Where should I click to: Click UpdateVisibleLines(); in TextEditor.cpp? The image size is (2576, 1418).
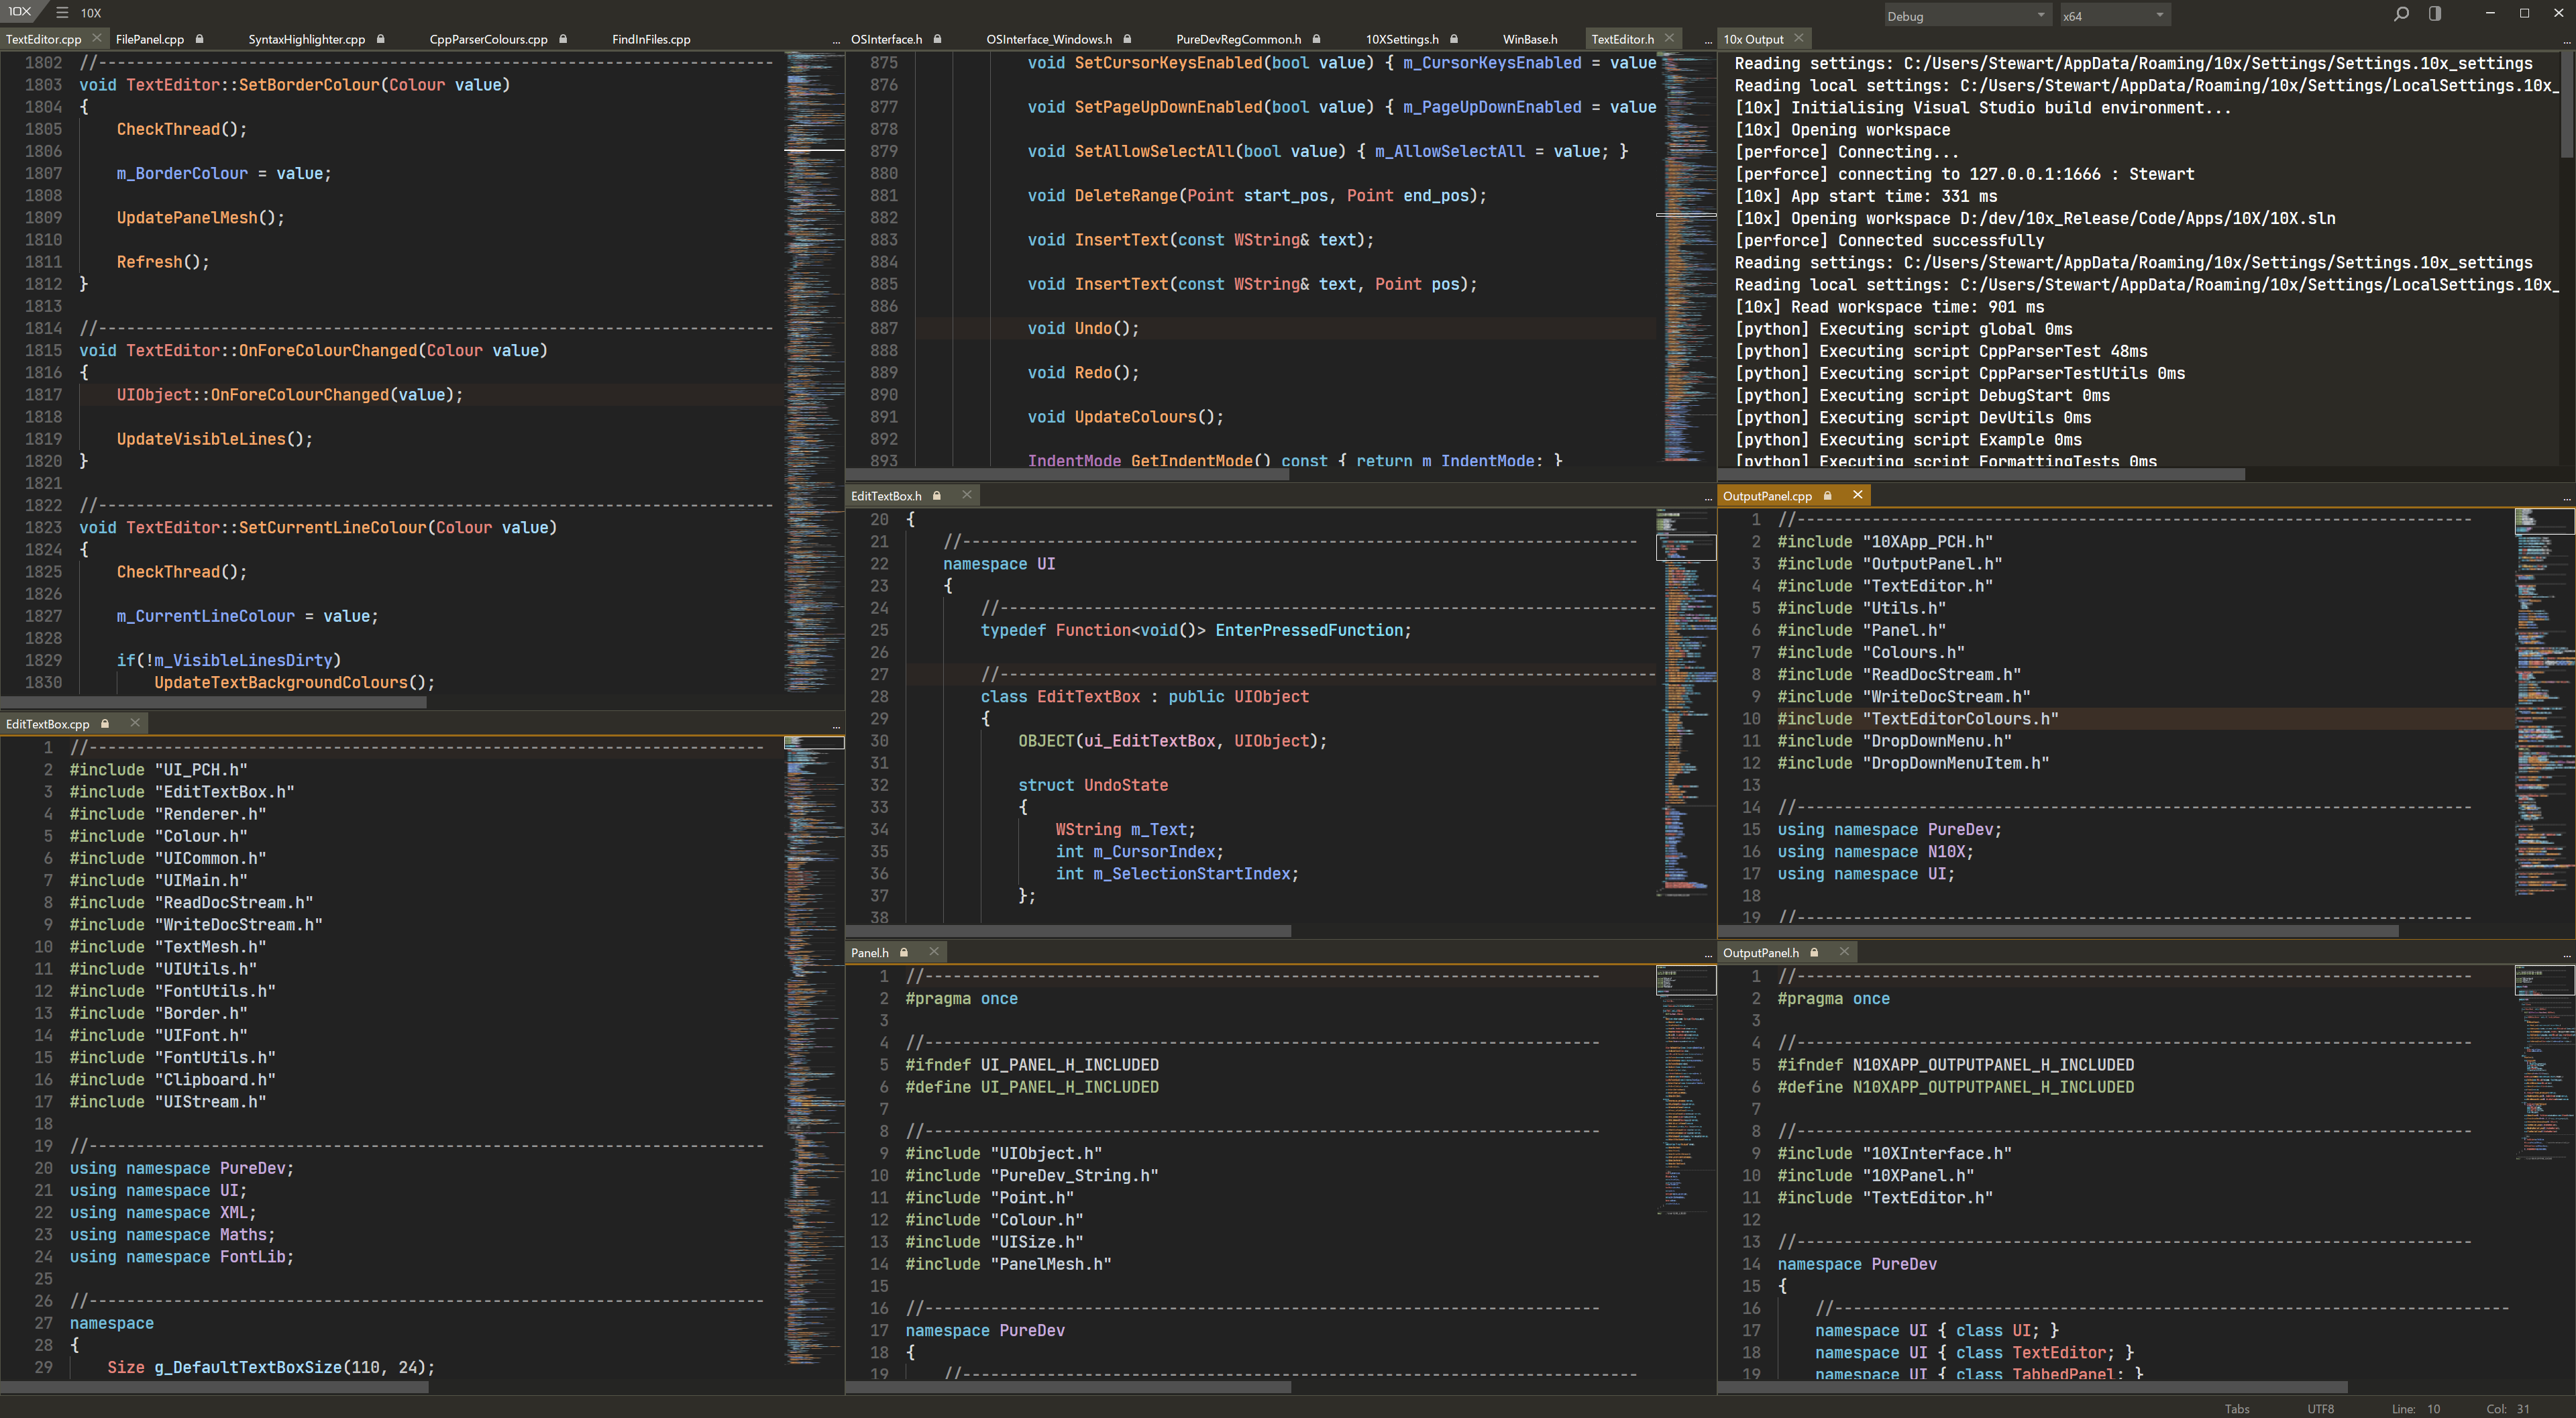point(214,439)
